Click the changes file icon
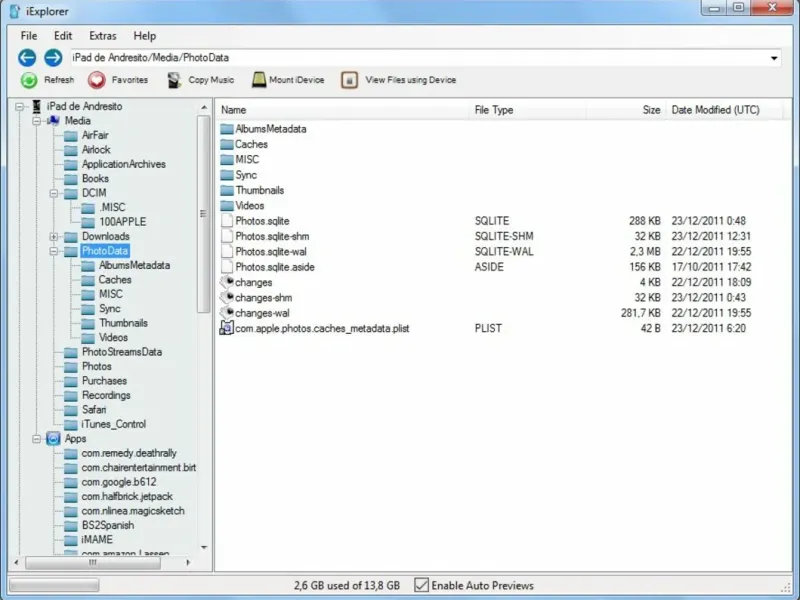800x600 pixels. (x=227, y=282)
